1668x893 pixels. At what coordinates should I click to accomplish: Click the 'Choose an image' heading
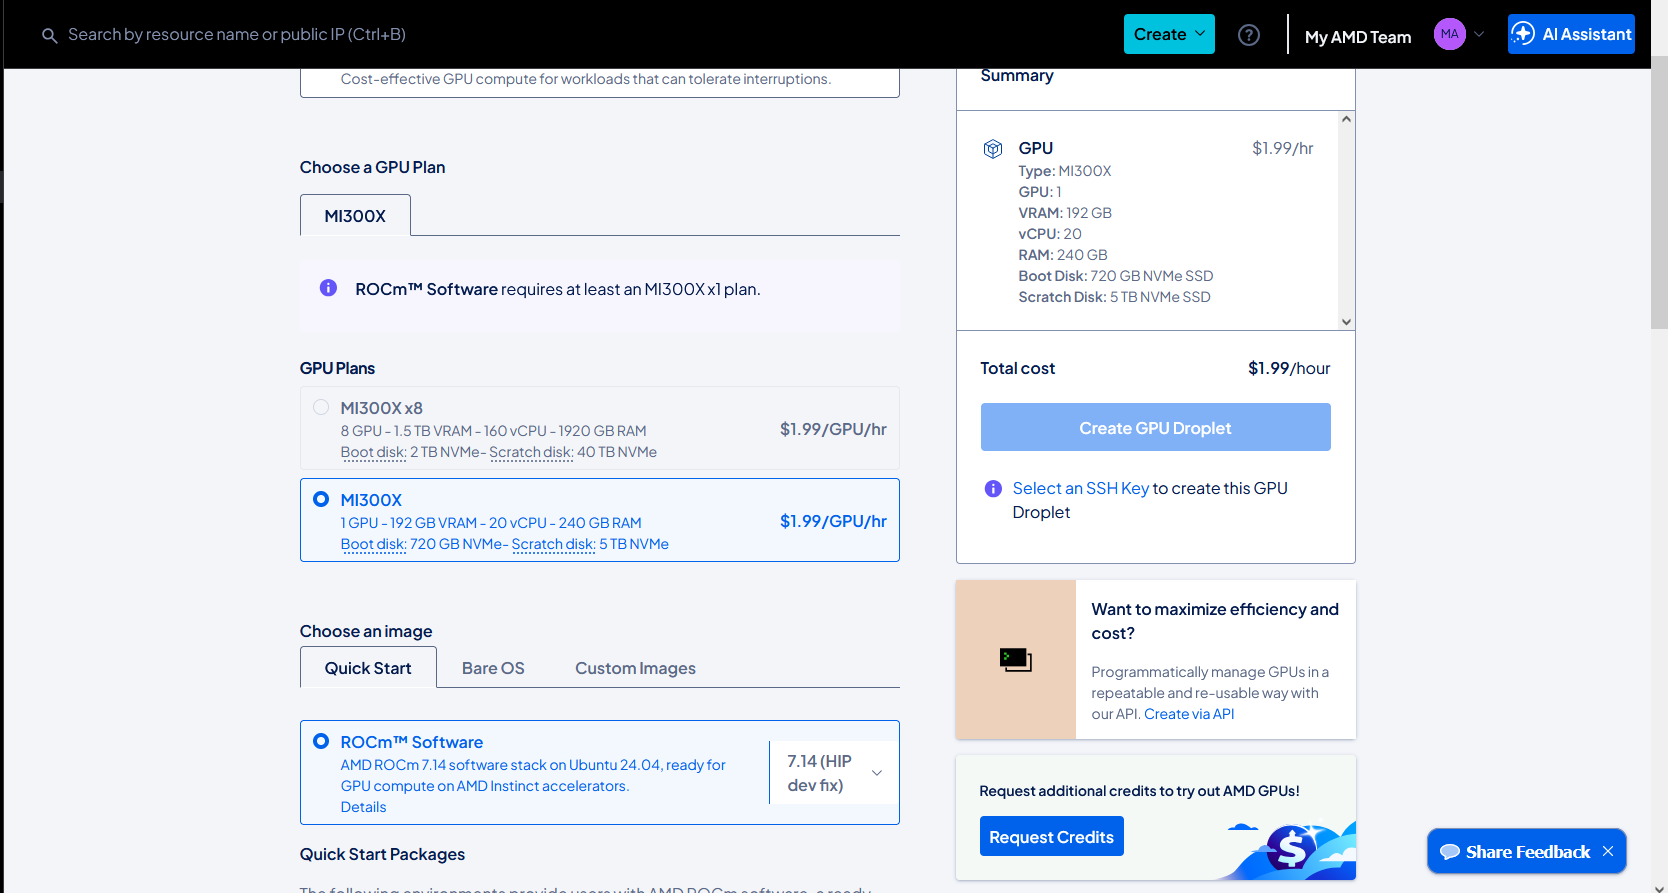(x=366, y=631)
